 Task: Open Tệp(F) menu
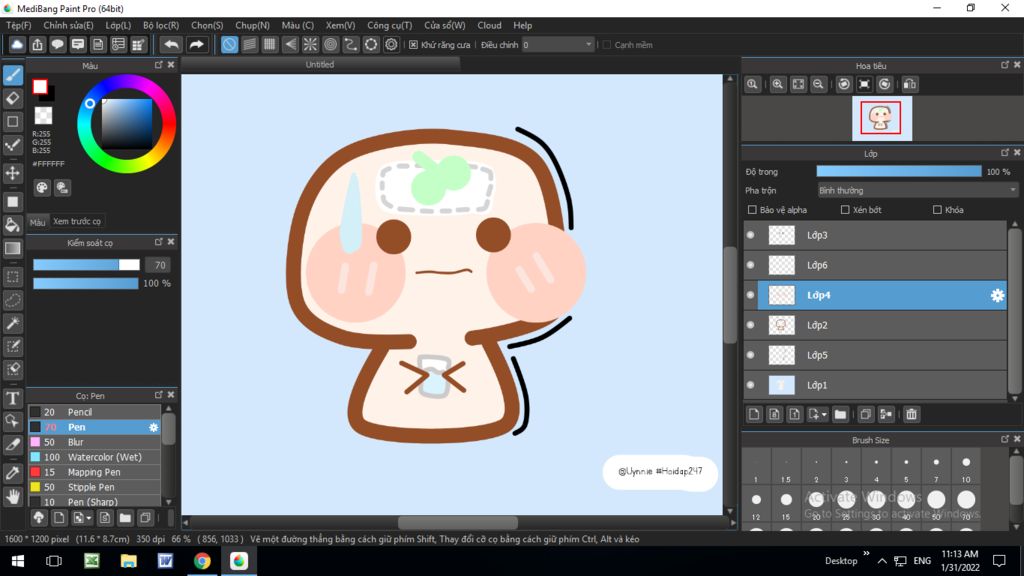coord(18,25)
